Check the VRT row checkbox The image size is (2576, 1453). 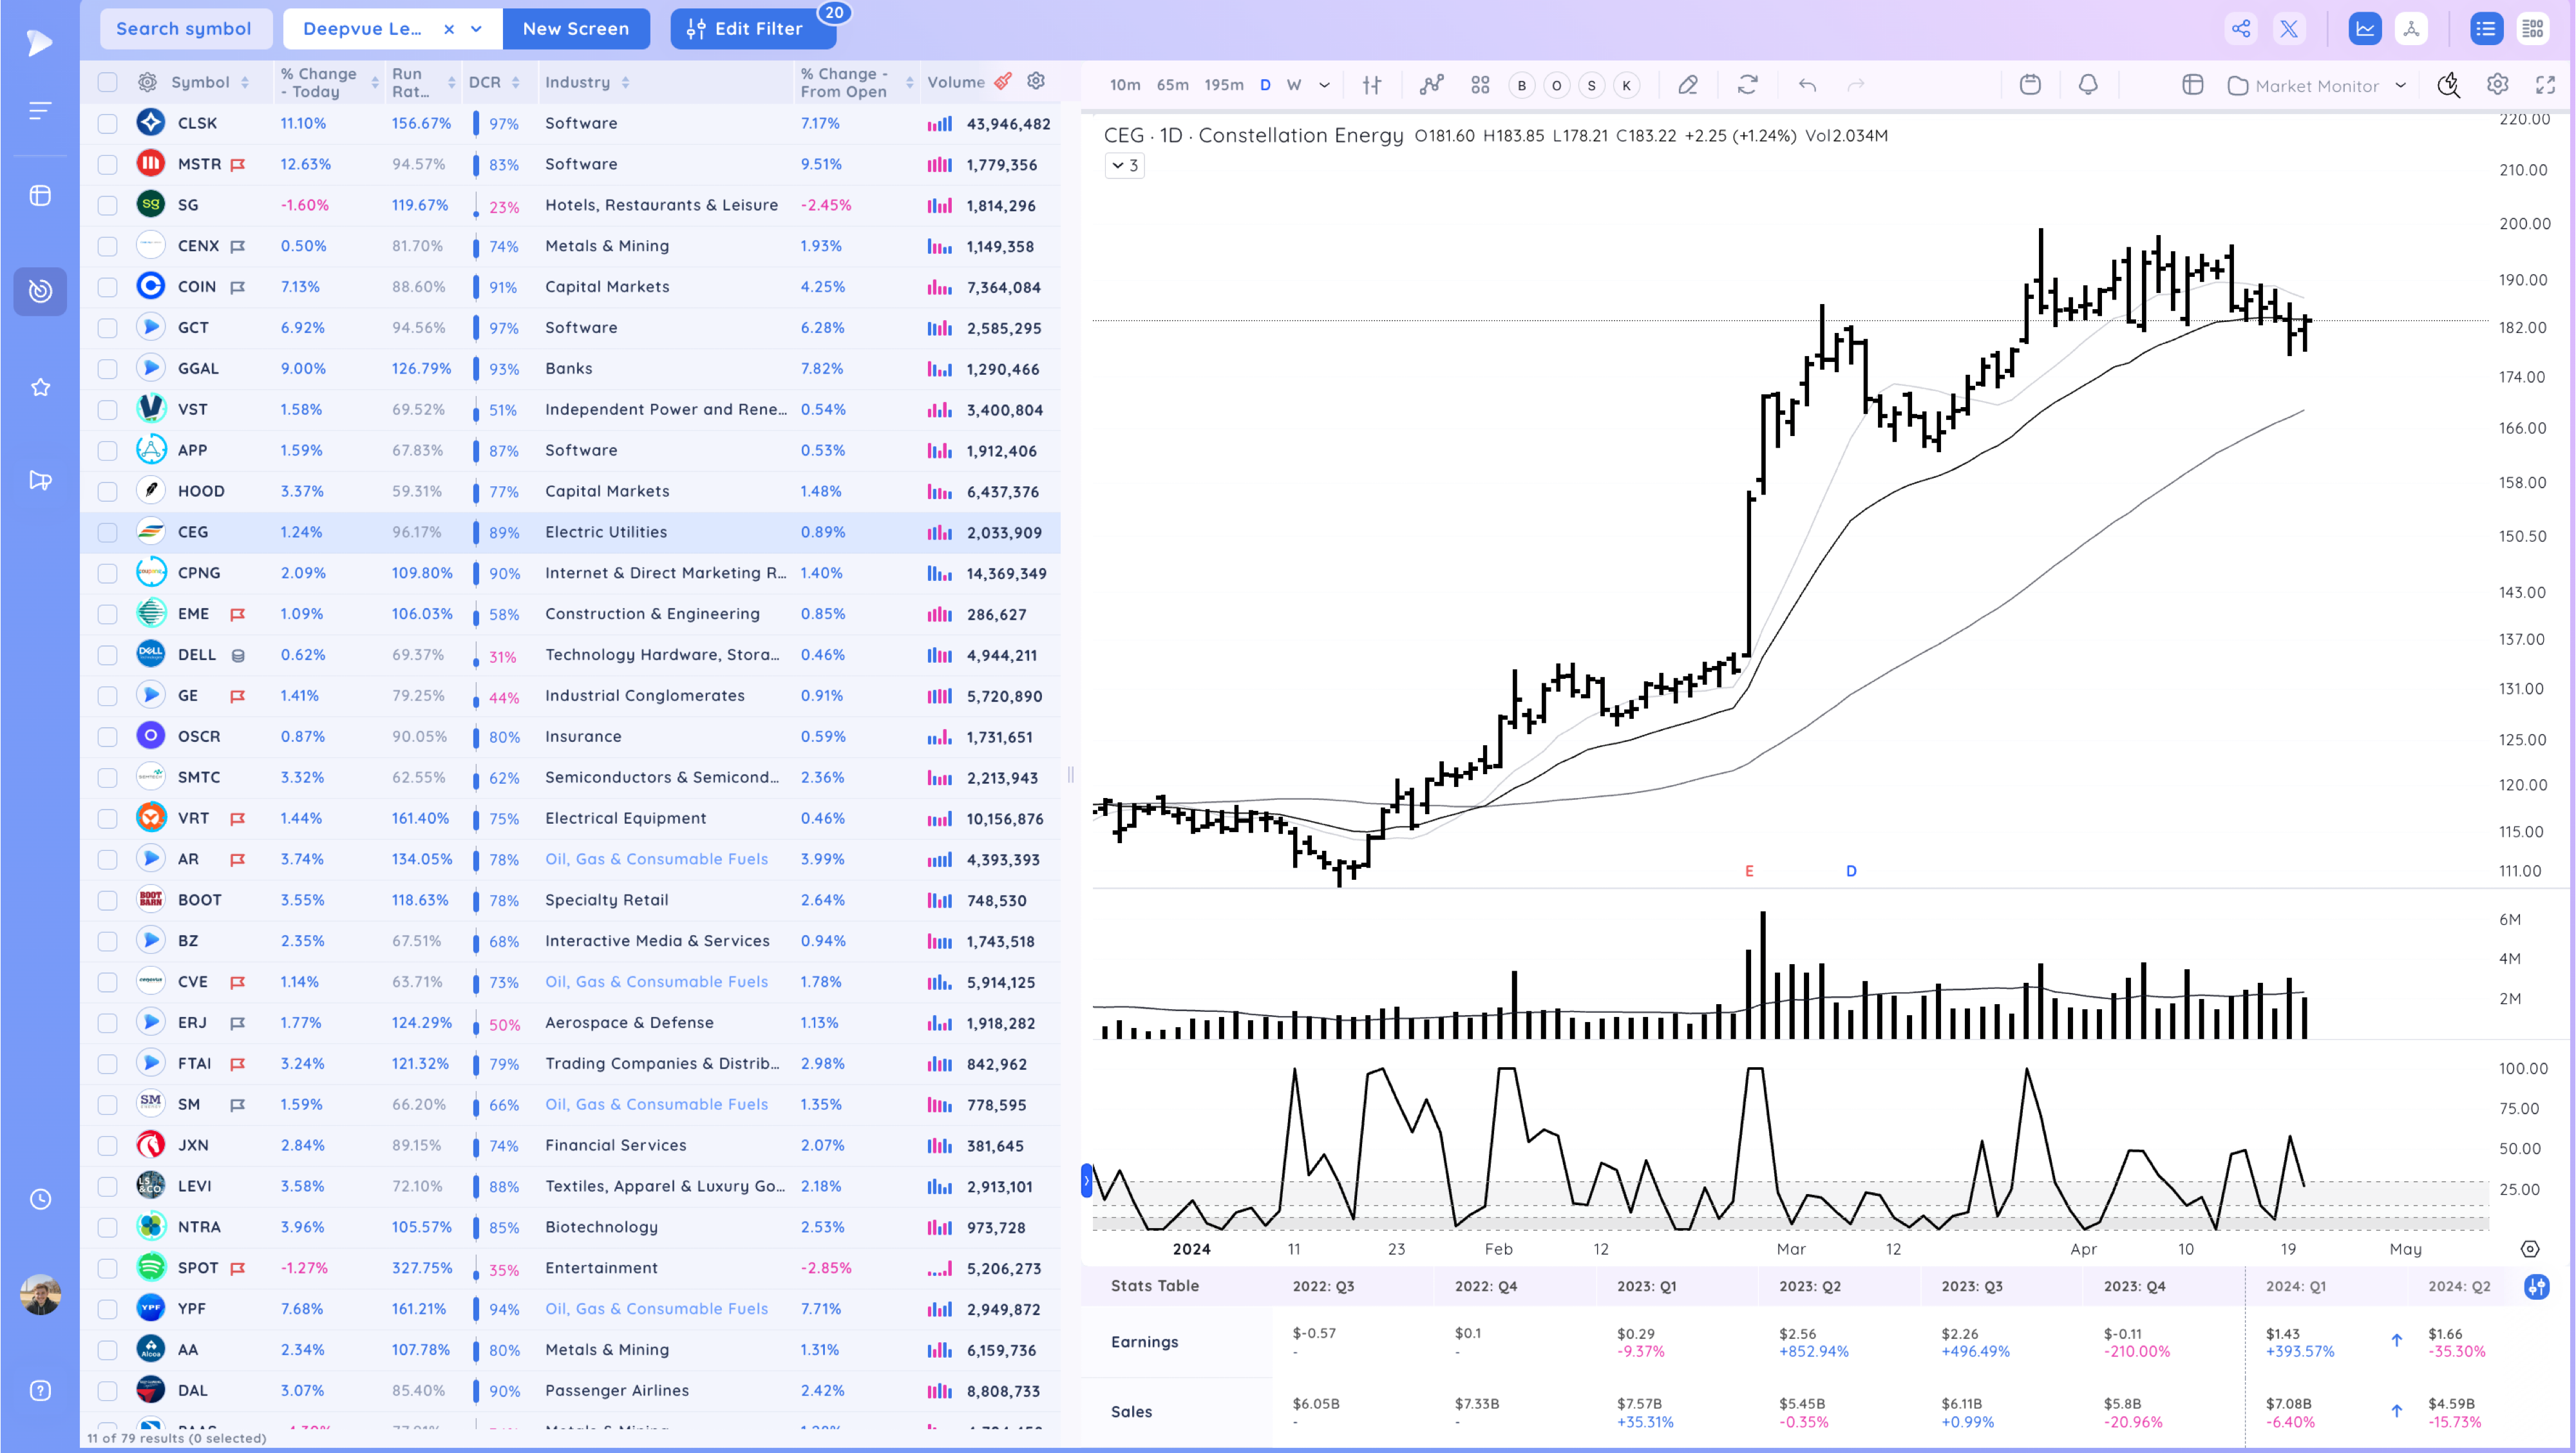[x=108, y=818]
